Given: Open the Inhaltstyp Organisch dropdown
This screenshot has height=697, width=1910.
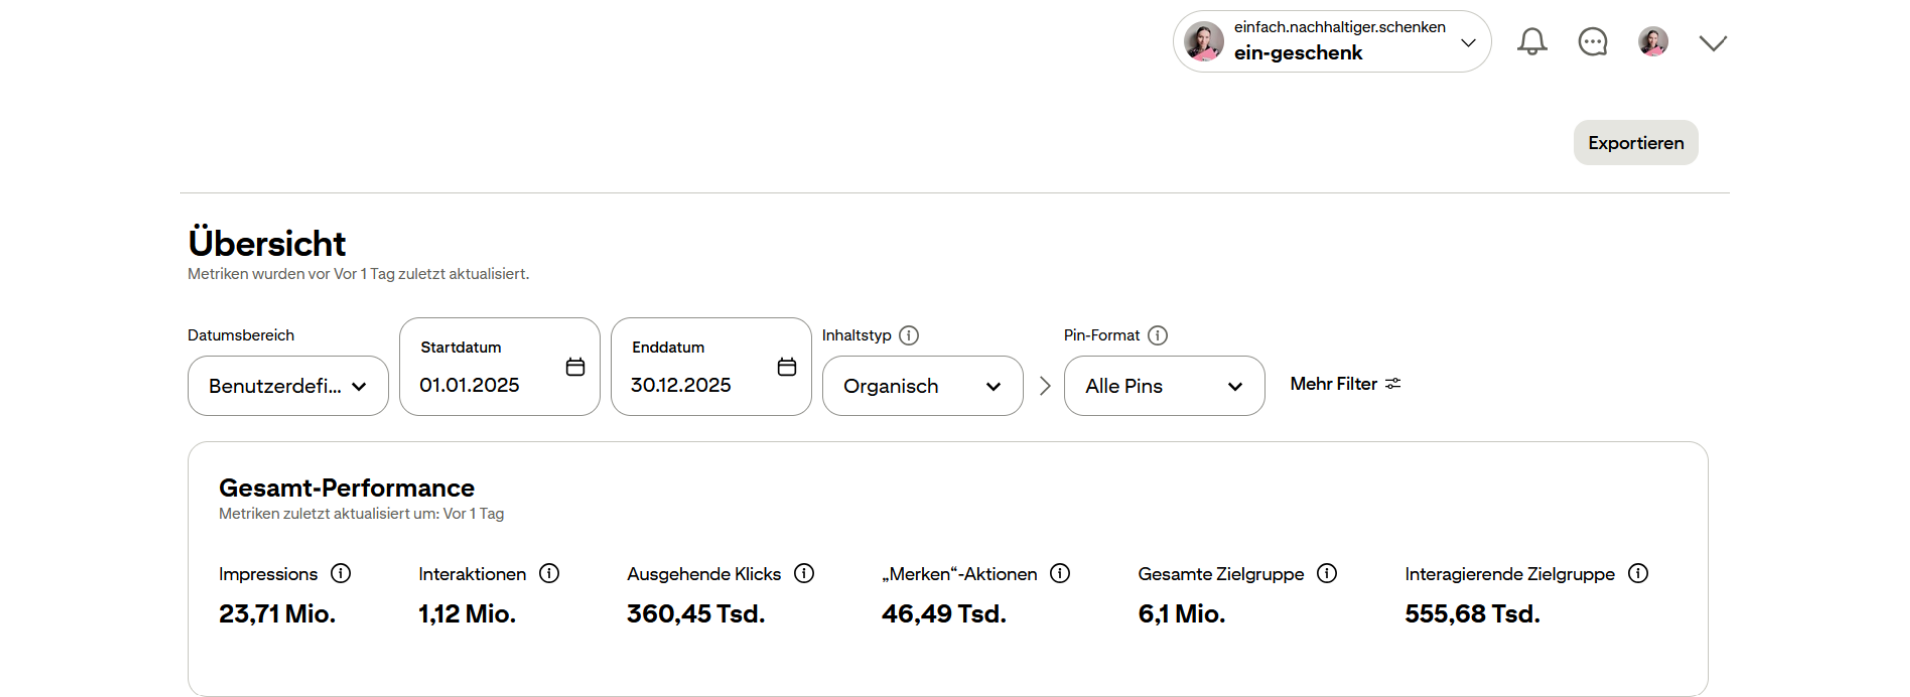Looking at the screenshot, I should [922, 386].
